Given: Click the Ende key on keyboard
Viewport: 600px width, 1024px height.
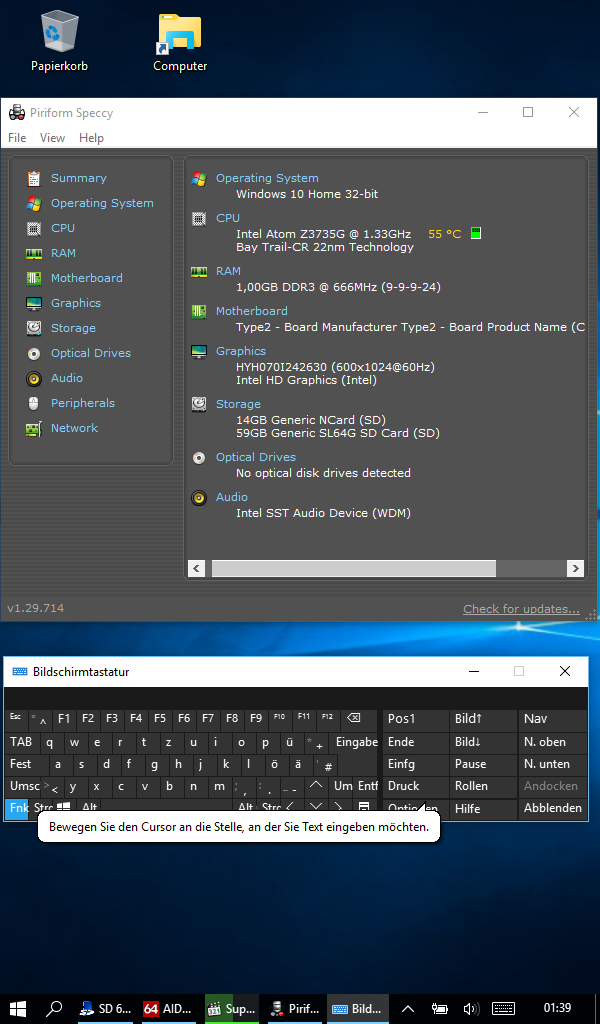Looking at the screenshot, I should click(x=415, y=742).
